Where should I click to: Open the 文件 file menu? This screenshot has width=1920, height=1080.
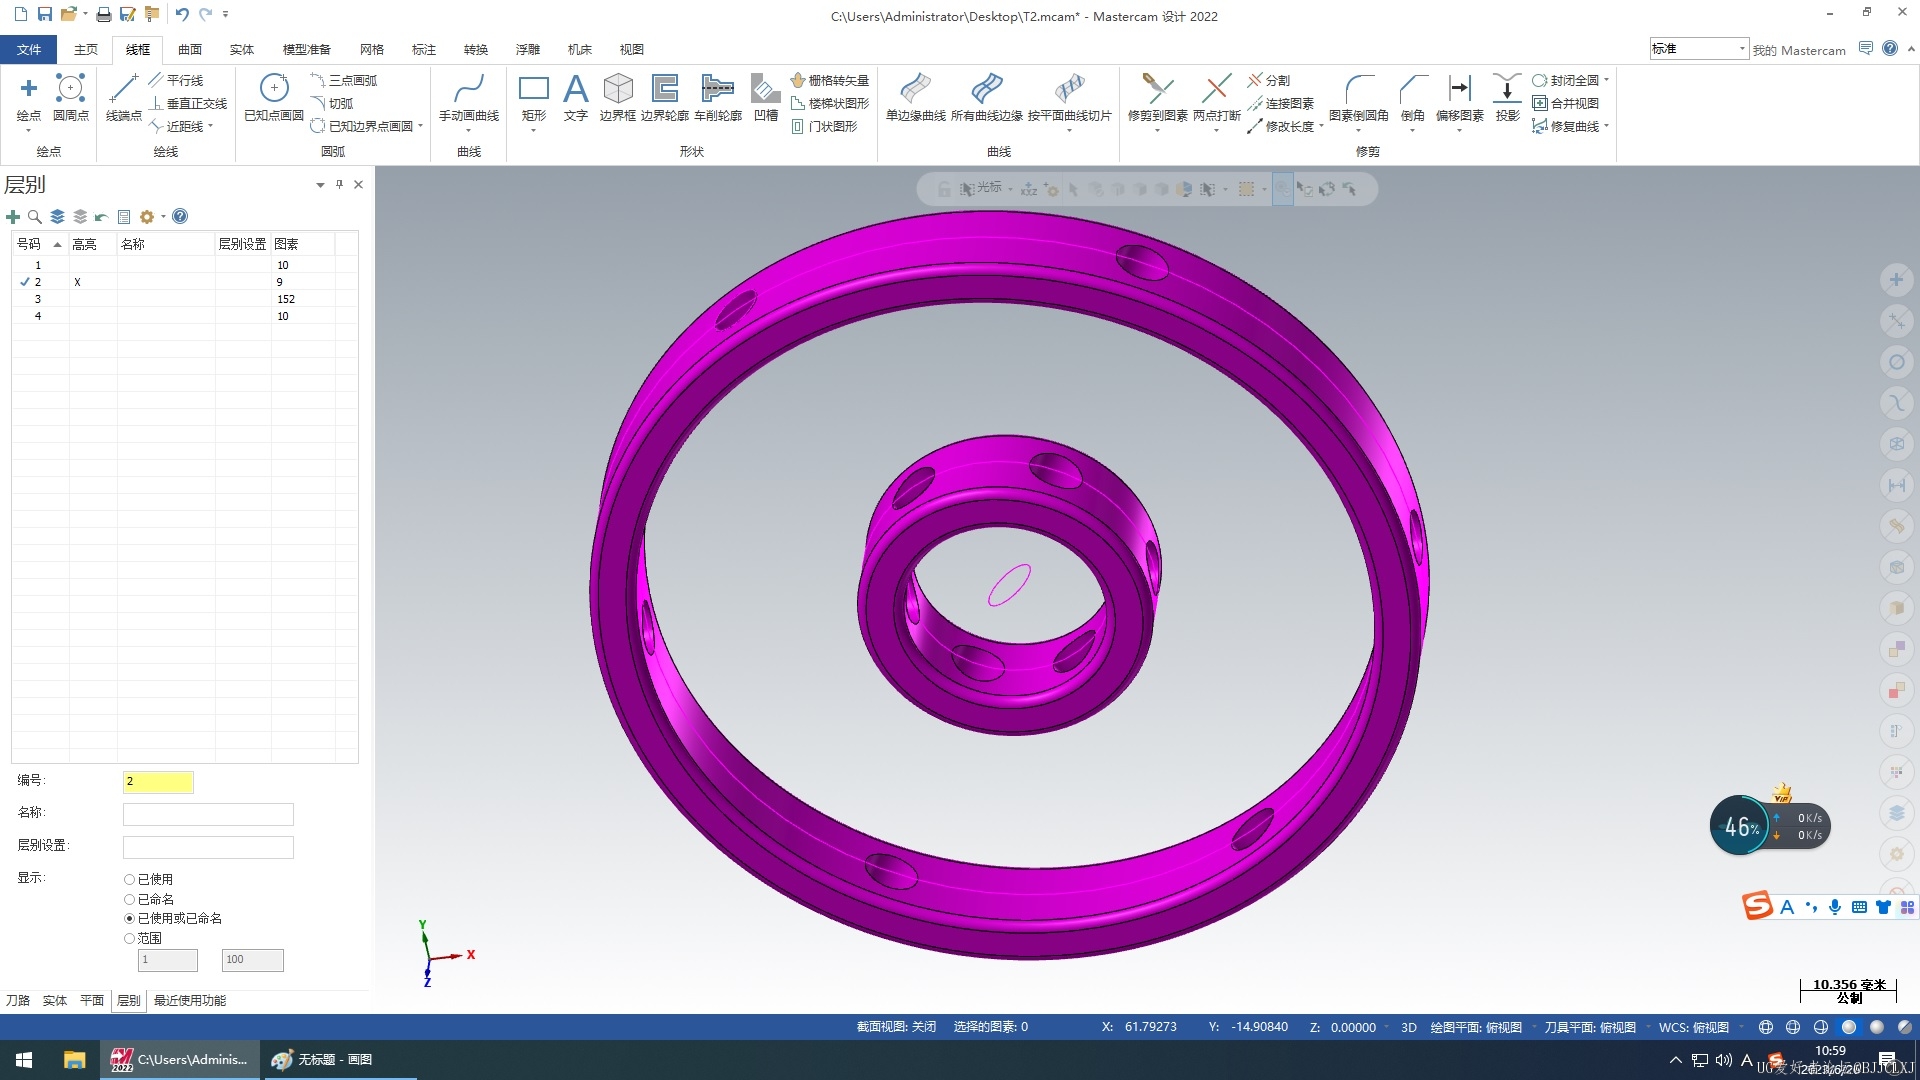pyautogui.click(x=29, y=50)
